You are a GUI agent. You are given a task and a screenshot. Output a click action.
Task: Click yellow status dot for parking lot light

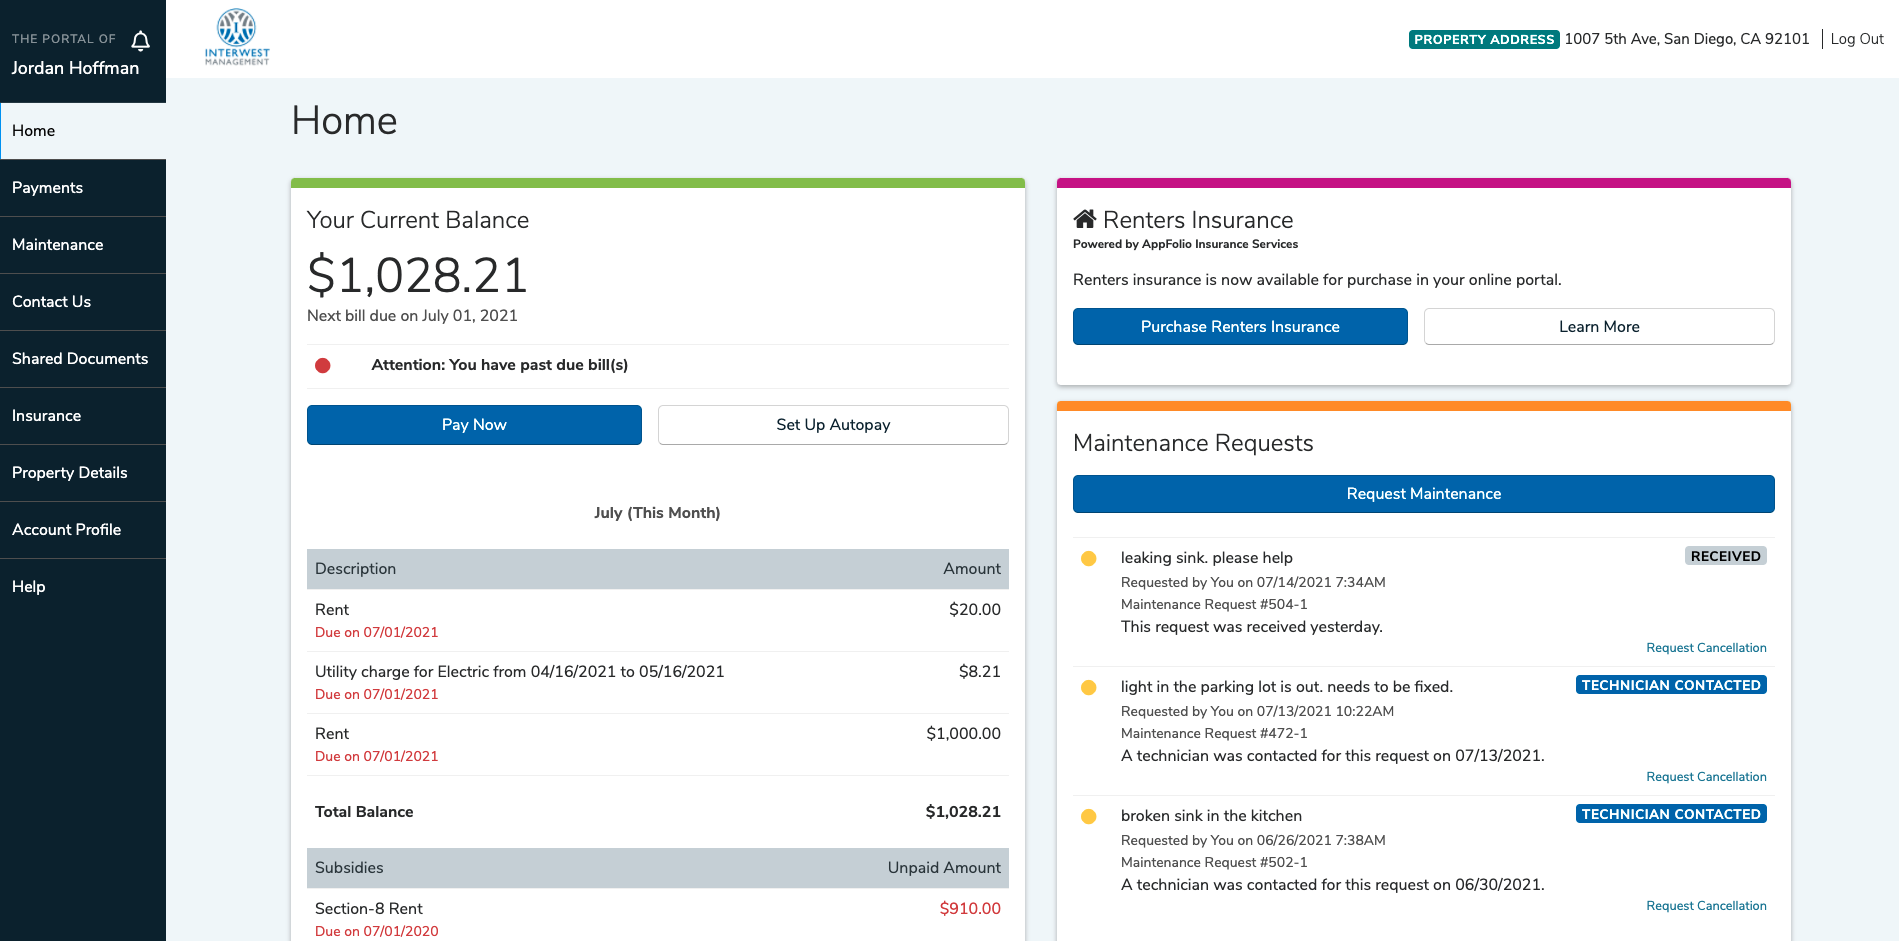point(1089,688)
